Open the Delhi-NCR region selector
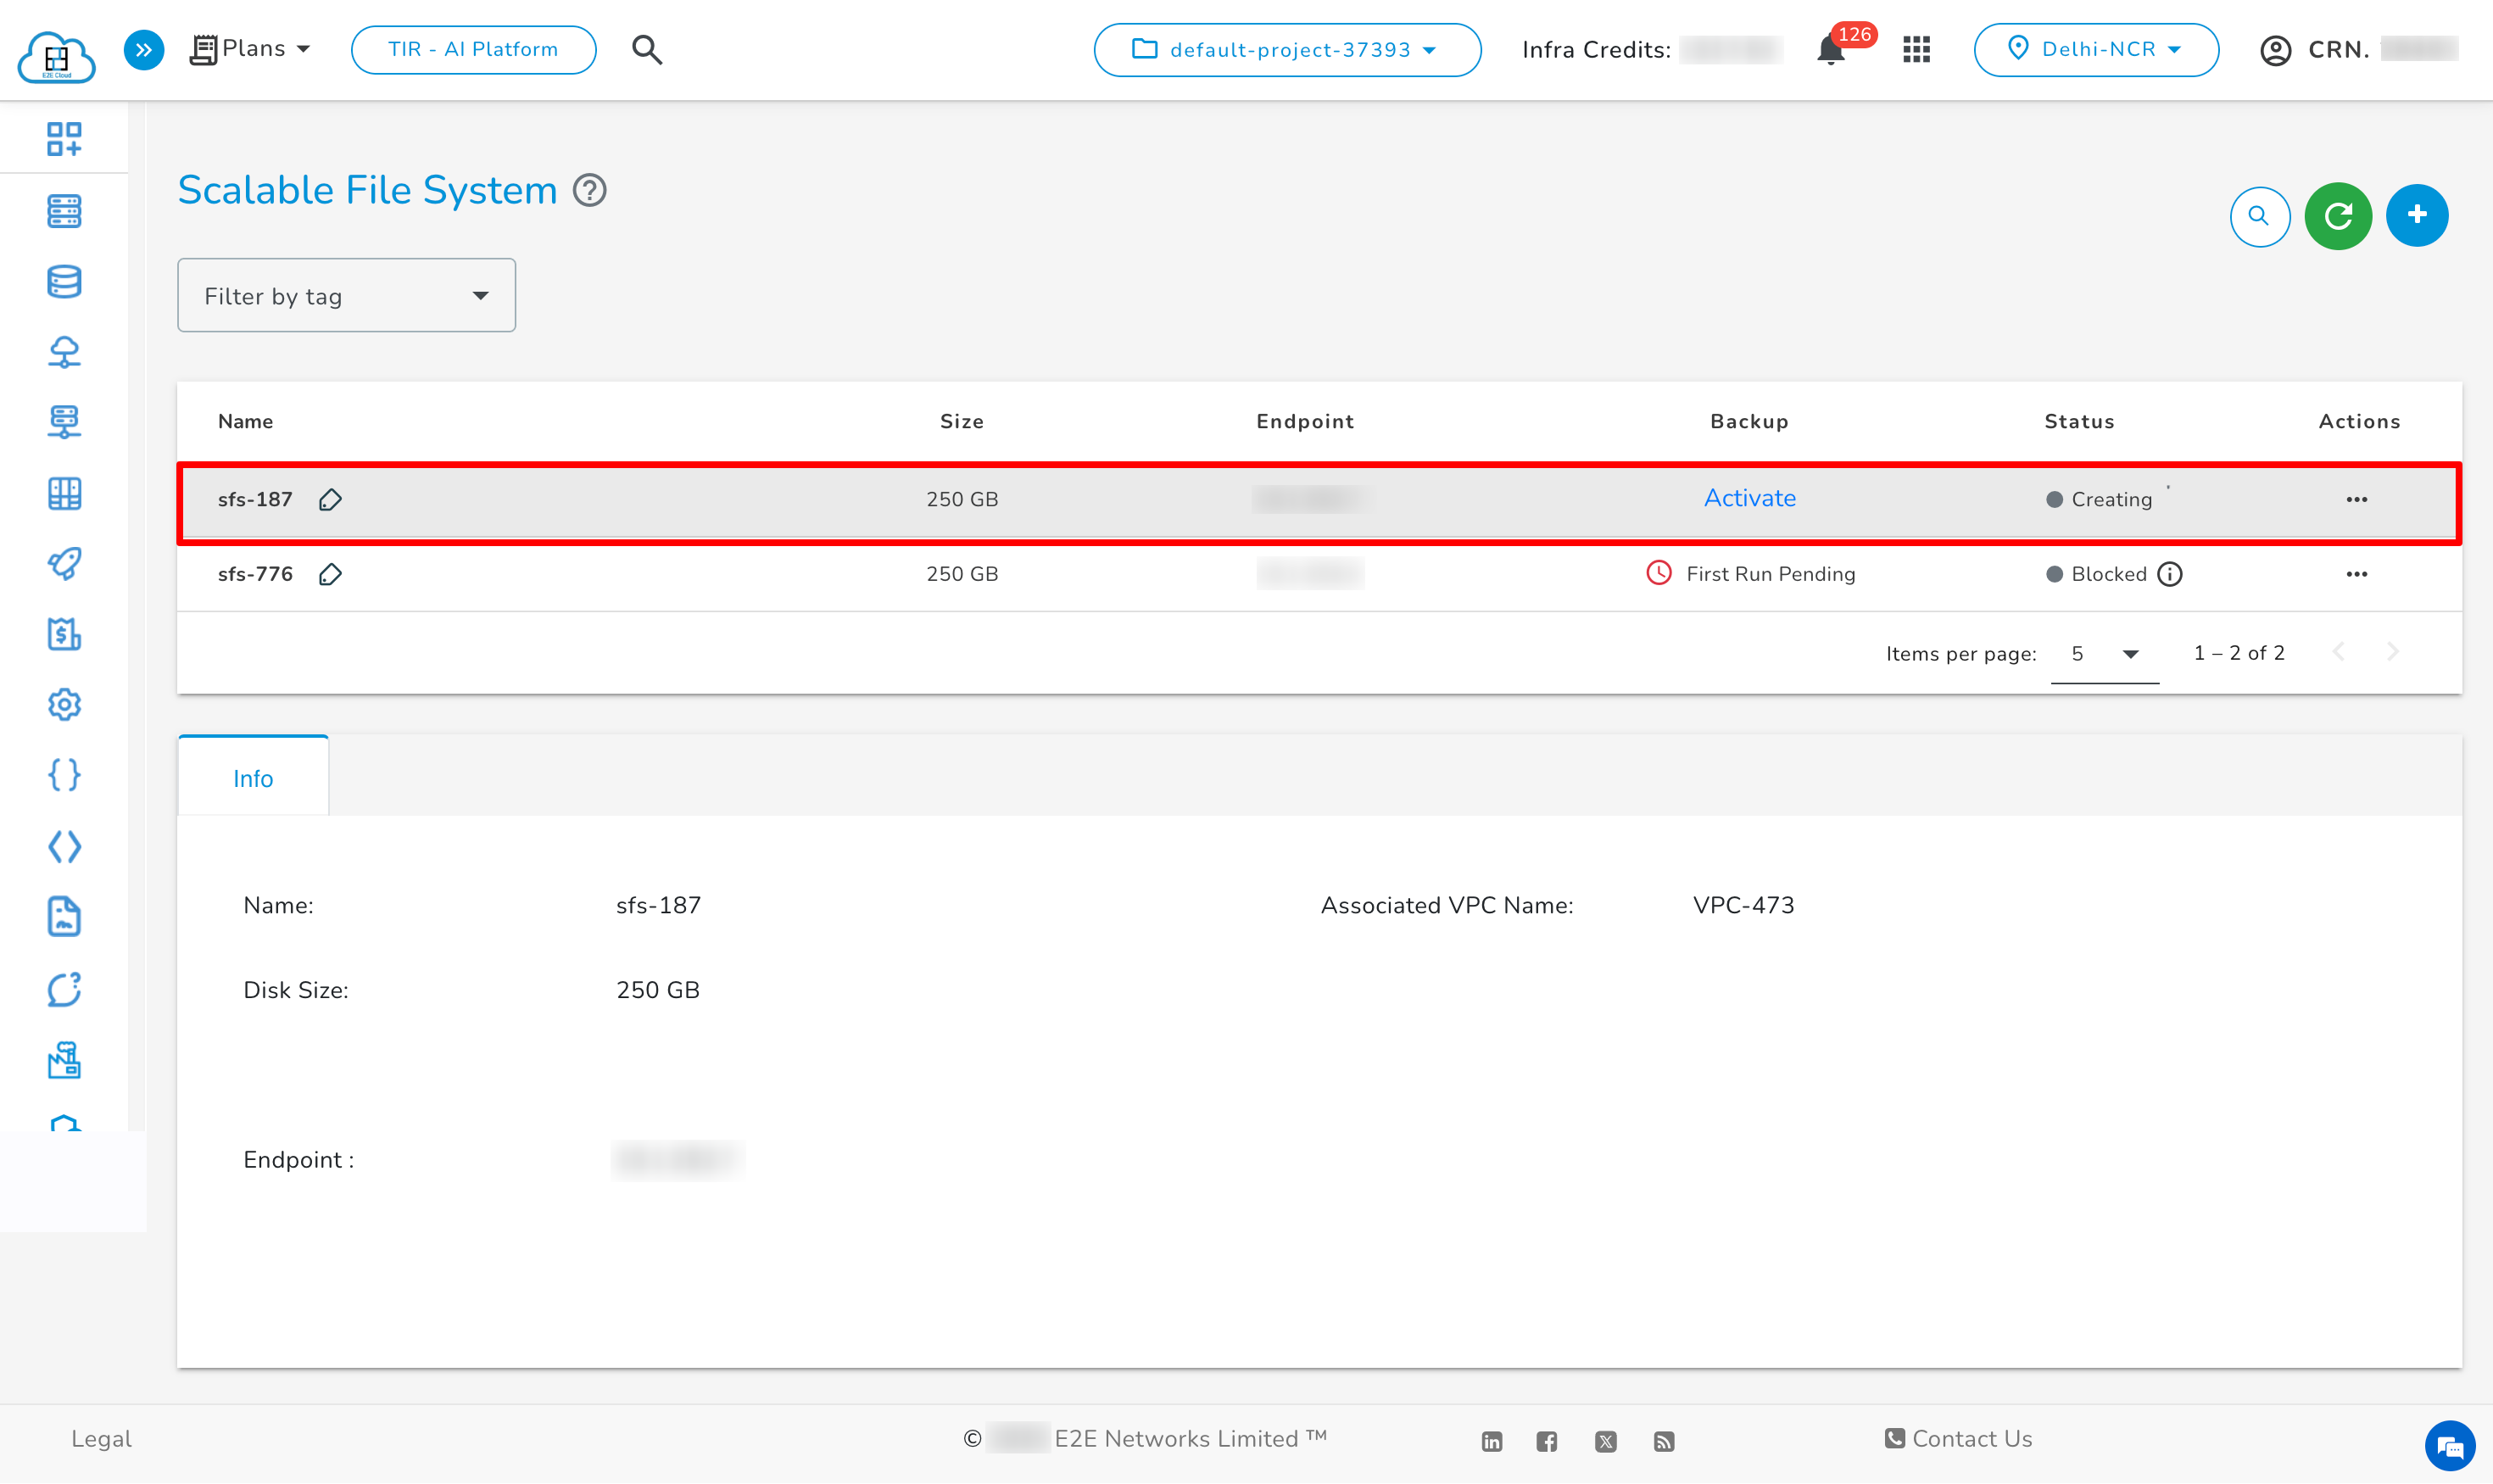The height and width of the screenshot is (1484, 2493). tap(2096, 49)
